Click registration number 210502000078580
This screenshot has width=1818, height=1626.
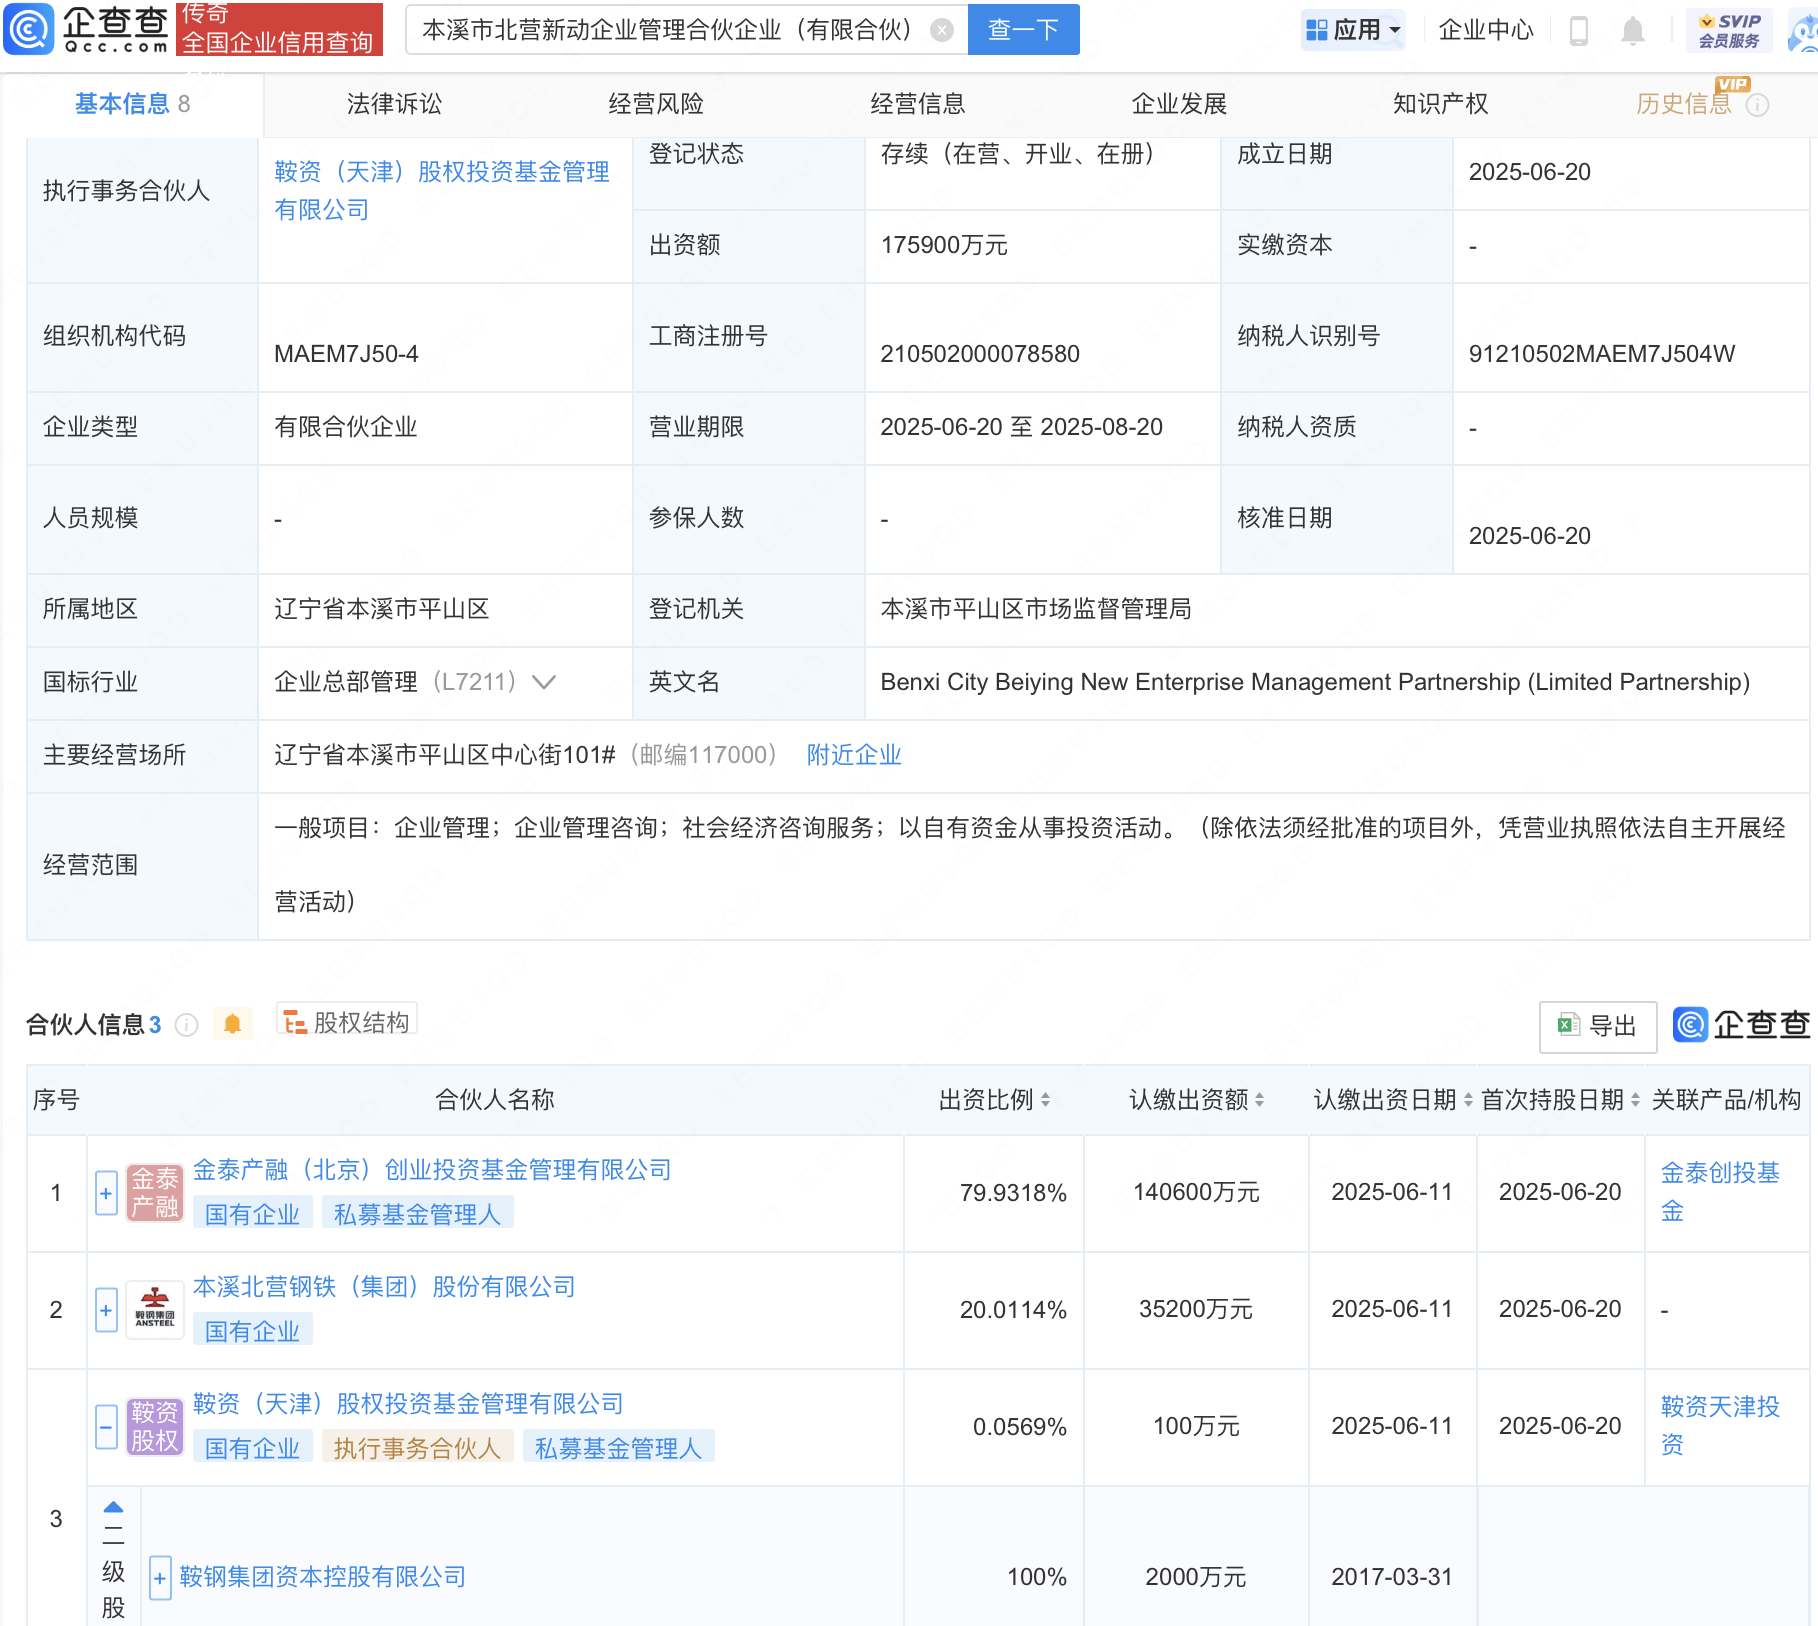pyautogui.click(x=980, y=354)
